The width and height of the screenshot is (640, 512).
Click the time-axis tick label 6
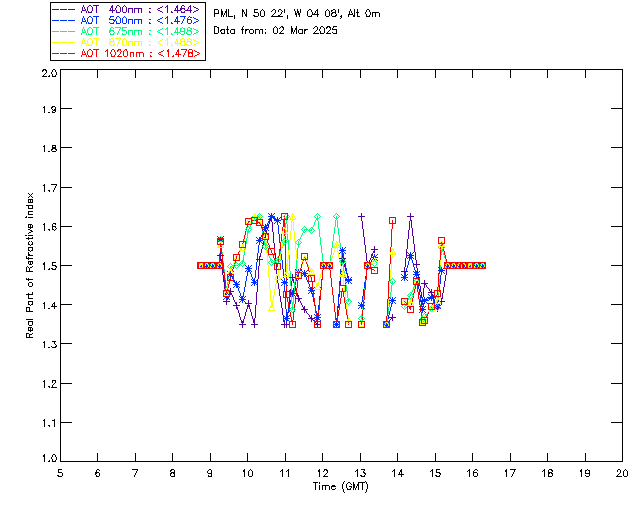(98, 473)
